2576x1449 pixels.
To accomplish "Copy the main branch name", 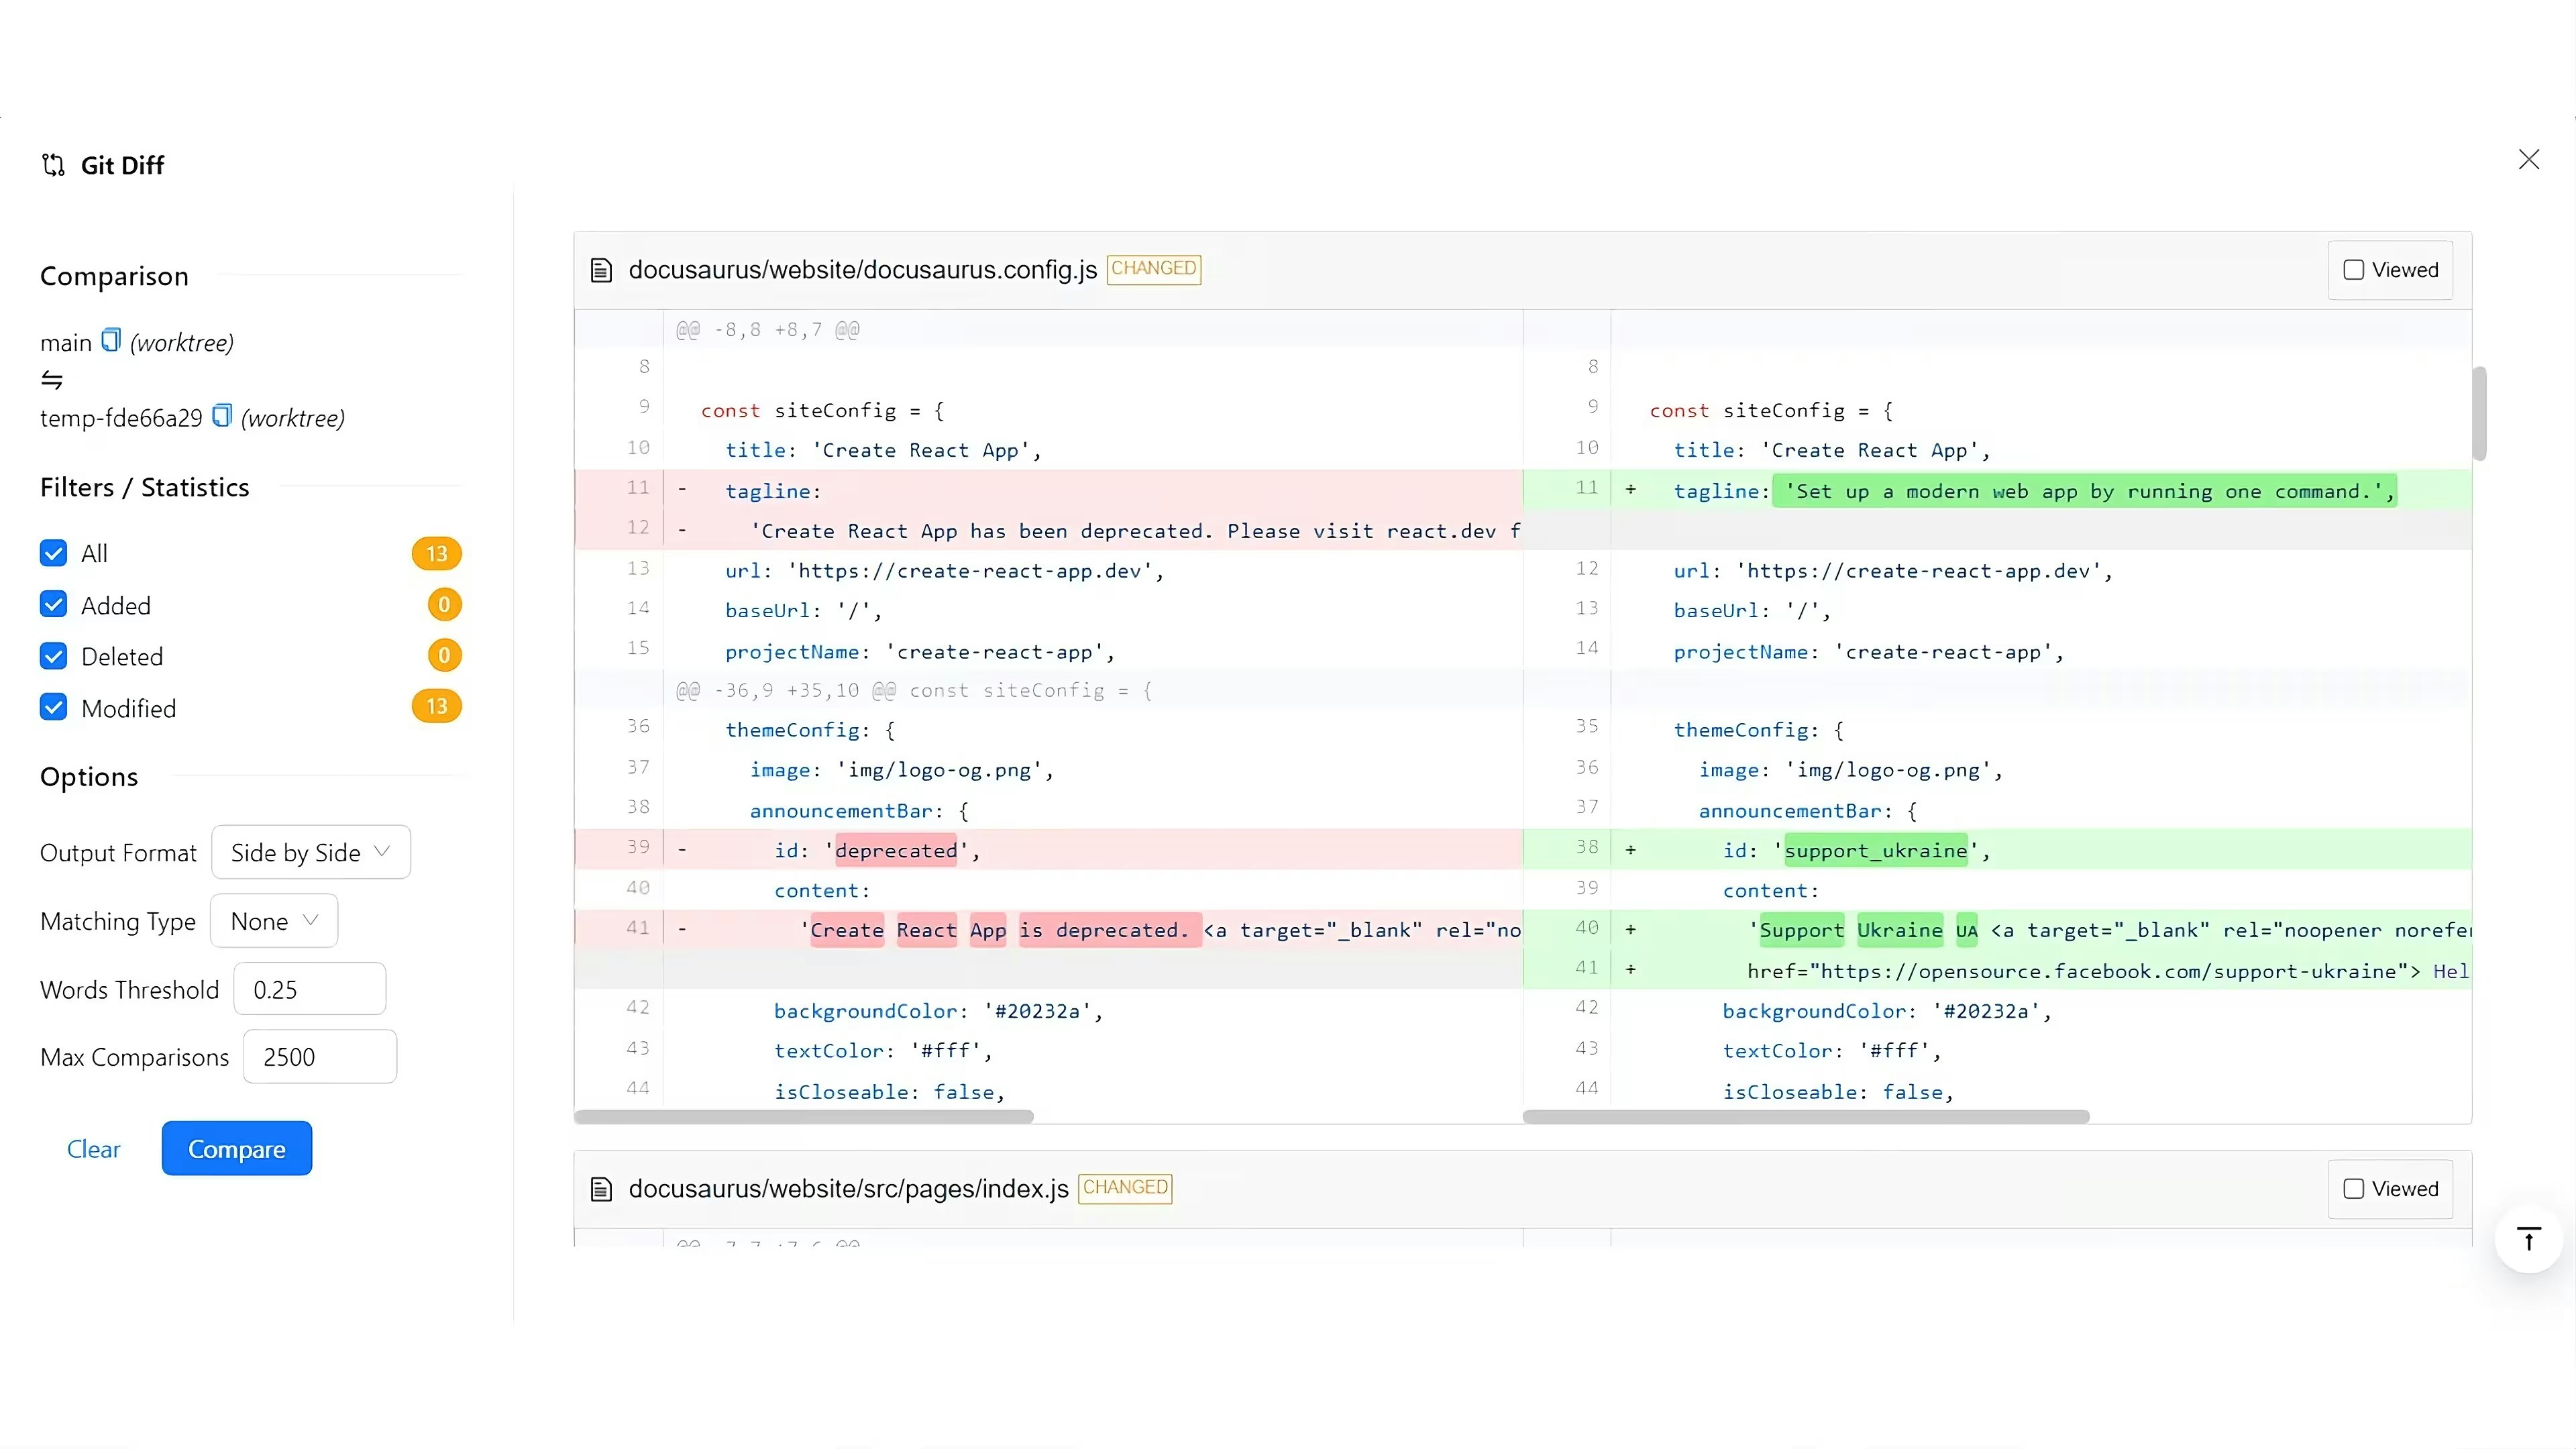I will click(111, 341).
